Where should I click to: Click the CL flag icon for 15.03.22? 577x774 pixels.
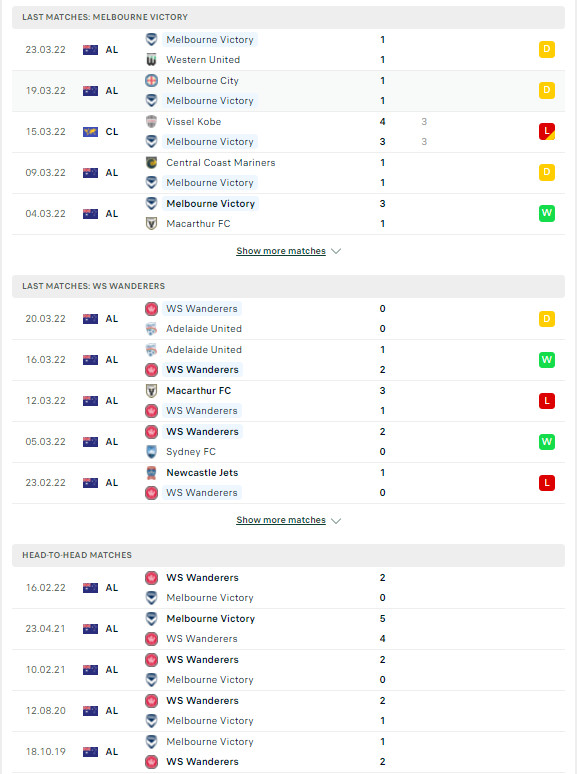pyautogui.click(x=90, y=132)
